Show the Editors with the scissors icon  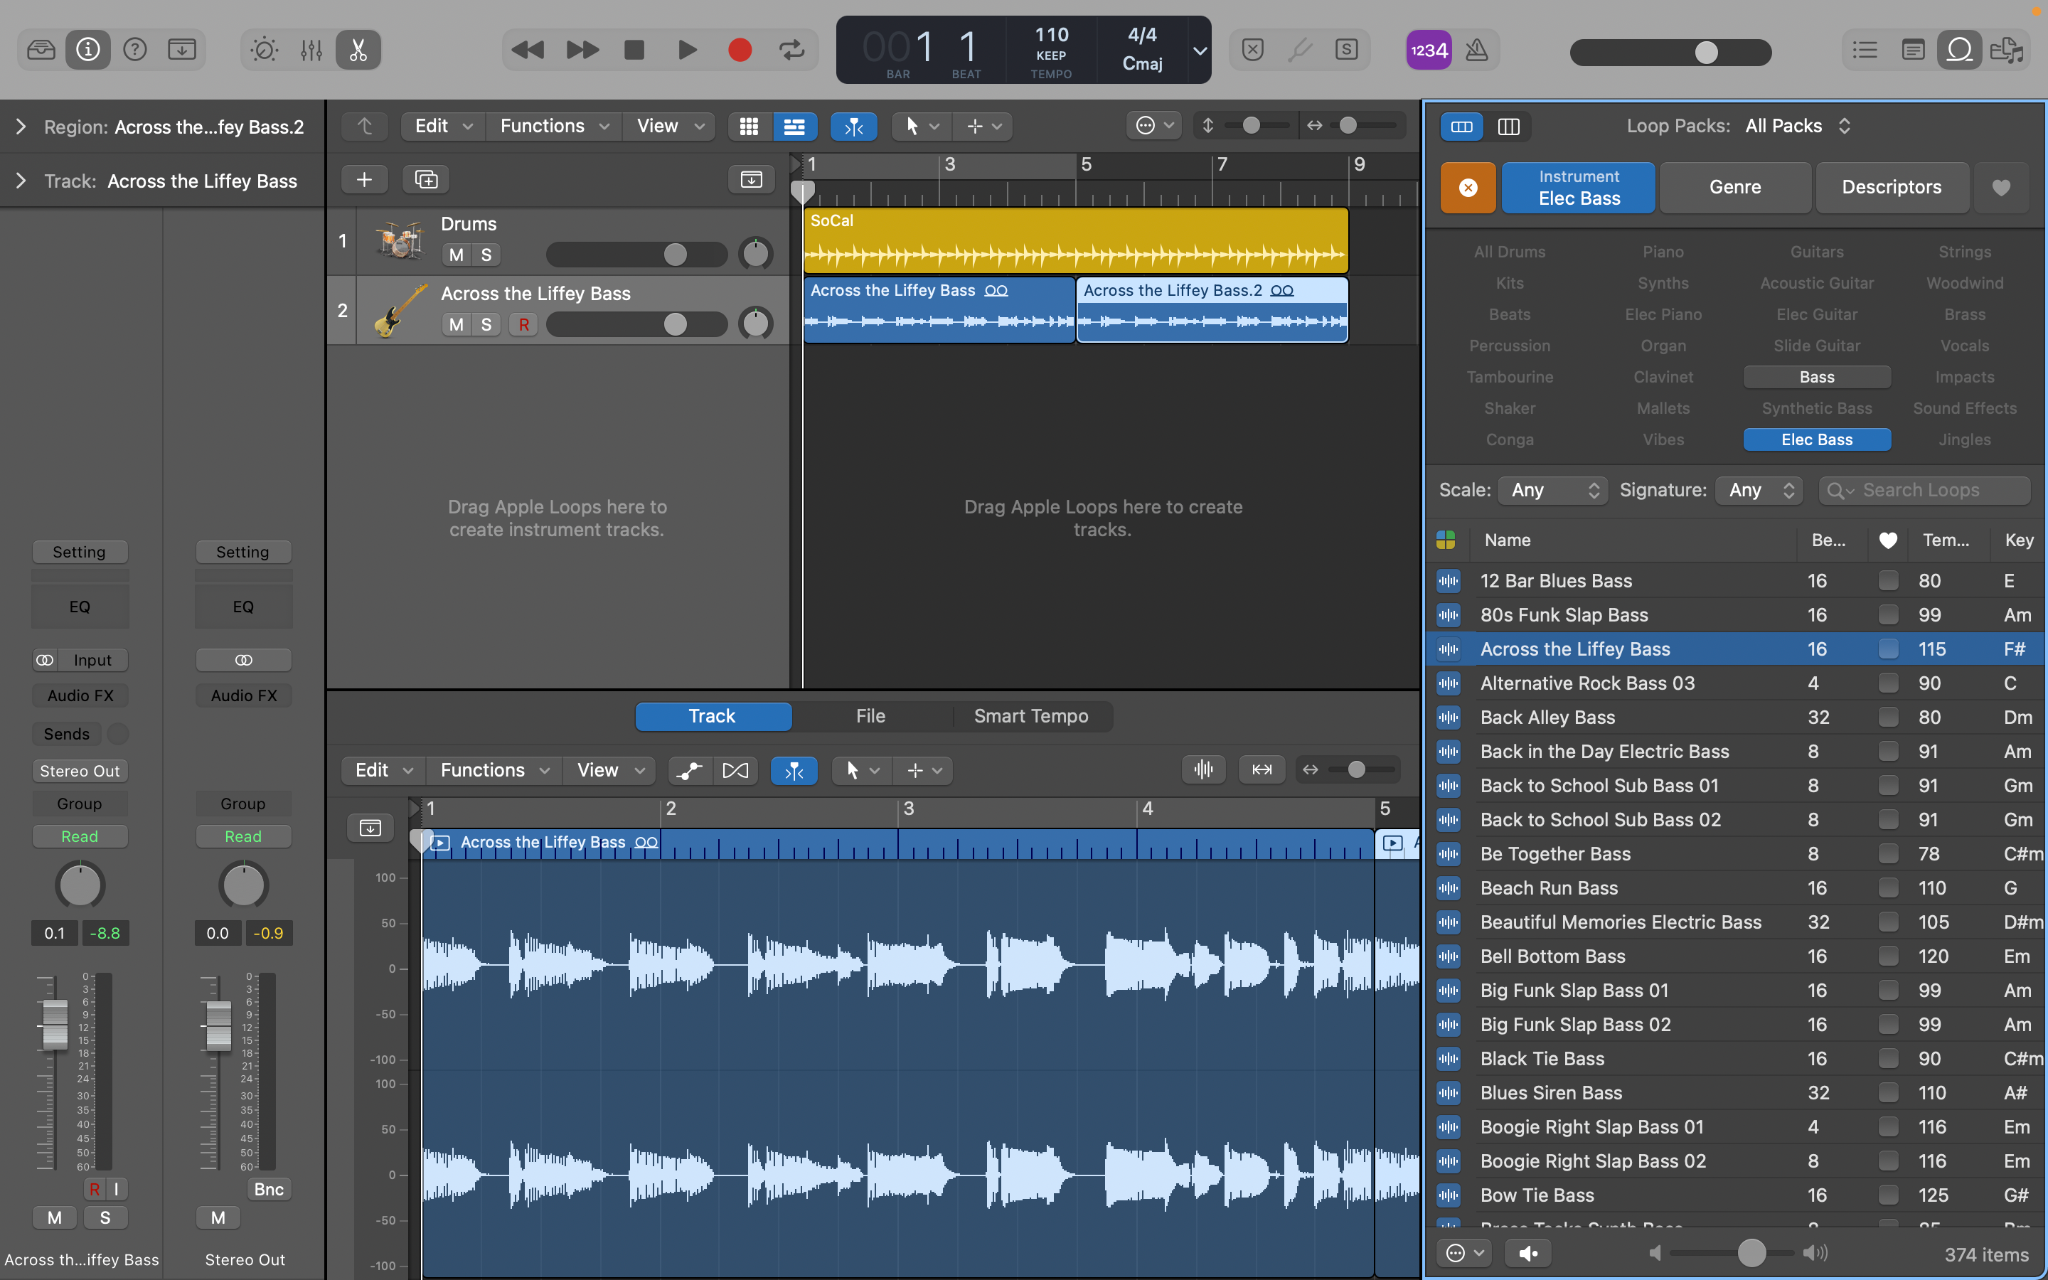point(357,49)
